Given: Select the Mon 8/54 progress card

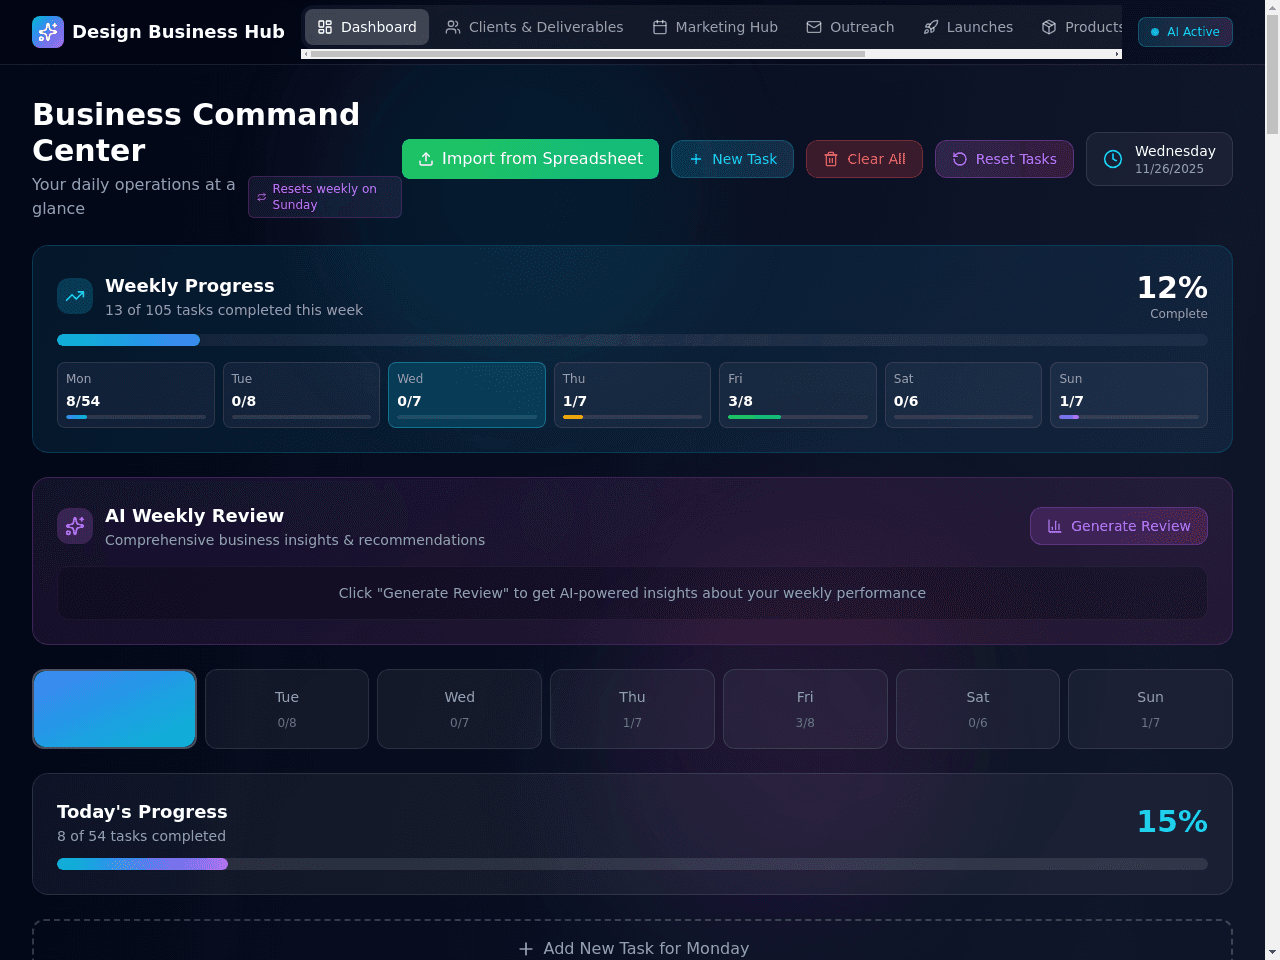Looking at the screenshot, I should click(136, 395).
